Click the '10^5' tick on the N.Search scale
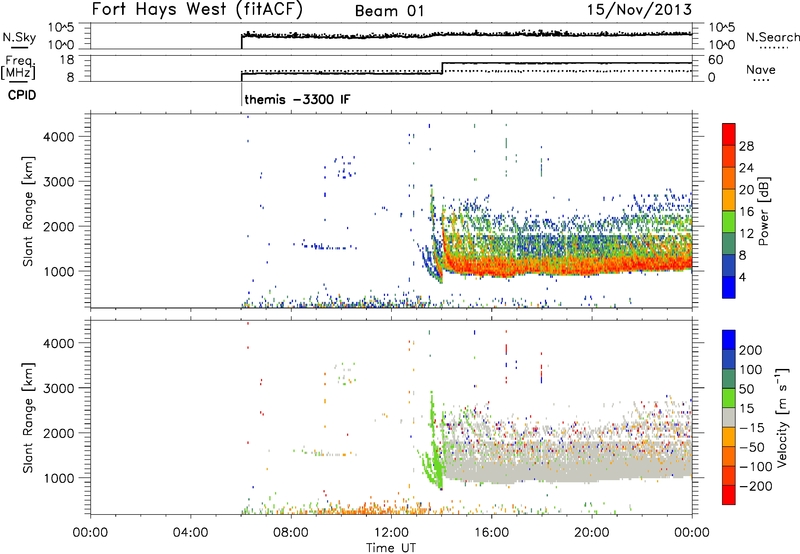Image resolution: width=800 pixels, height=554 pixels. [722, 27]
